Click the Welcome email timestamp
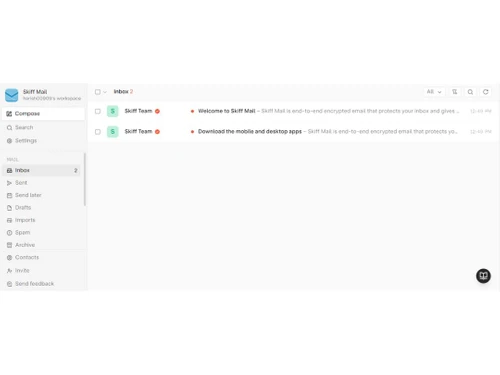 tap(481, 111)
